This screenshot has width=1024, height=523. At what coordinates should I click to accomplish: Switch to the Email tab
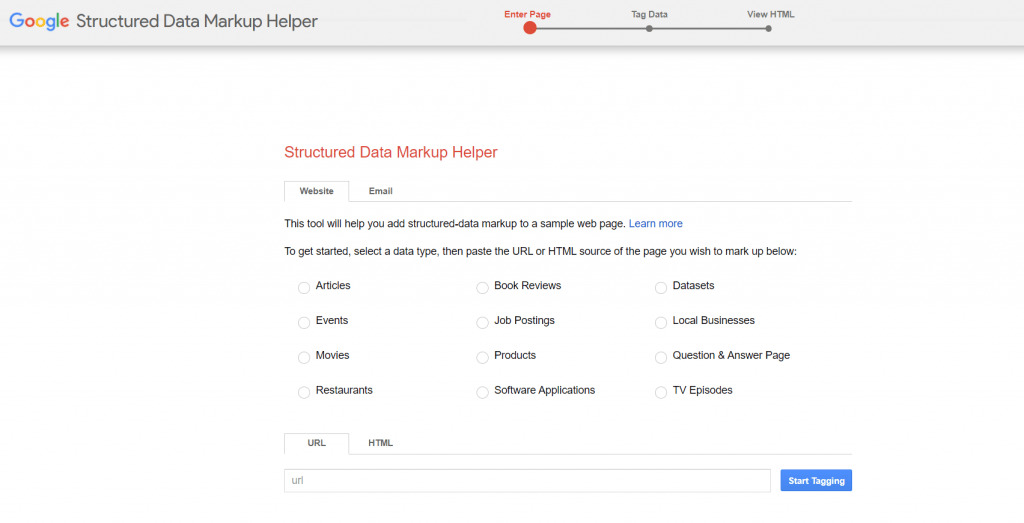(380, 191)
